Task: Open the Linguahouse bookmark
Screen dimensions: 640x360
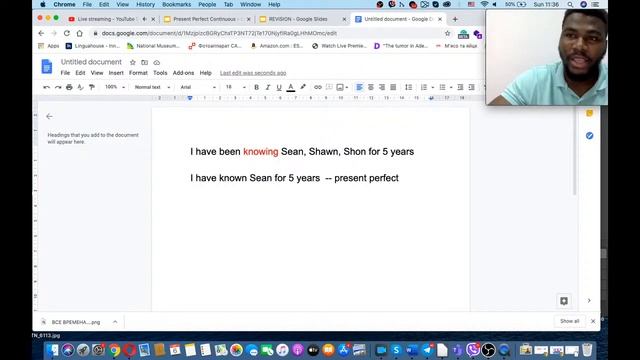Action: pos(93,46)
